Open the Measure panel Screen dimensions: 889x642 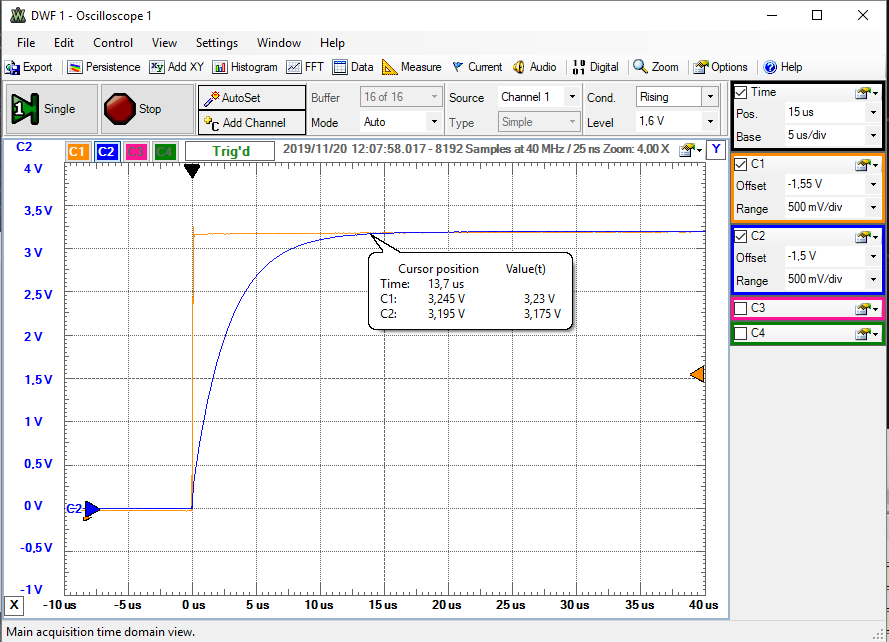point(411,67)
